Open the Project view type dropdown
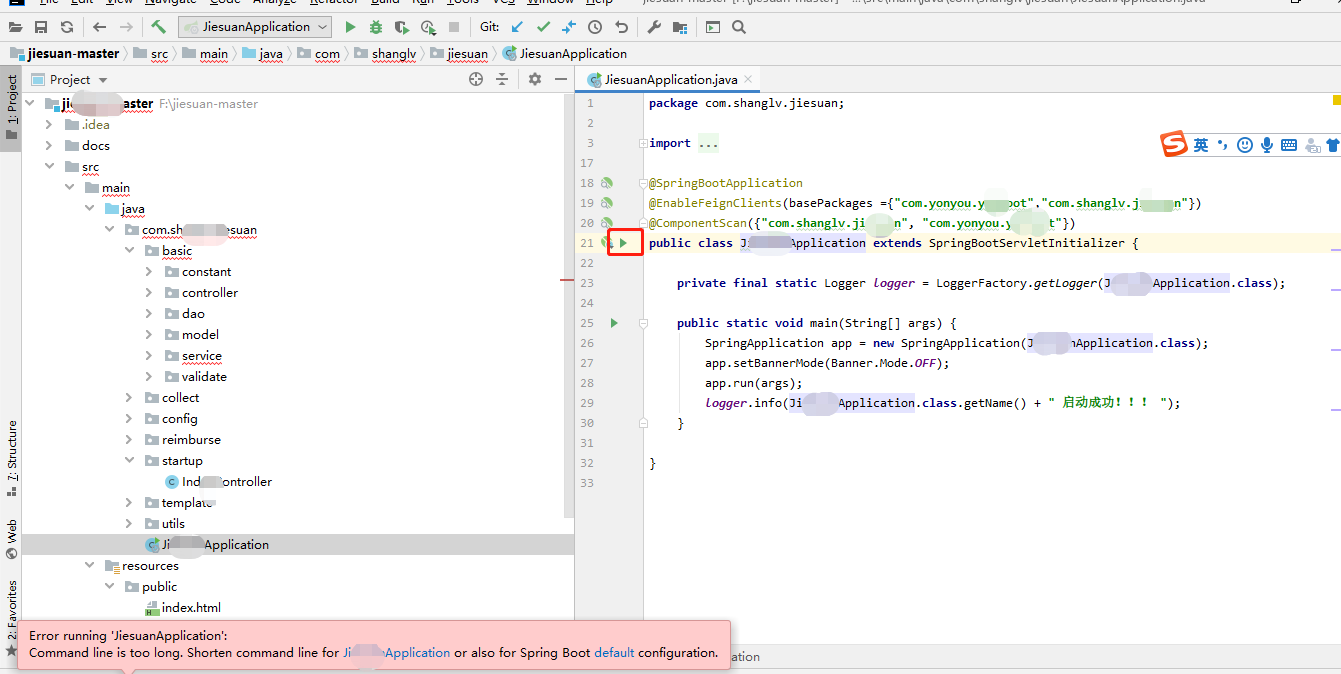 coord(97,79)
